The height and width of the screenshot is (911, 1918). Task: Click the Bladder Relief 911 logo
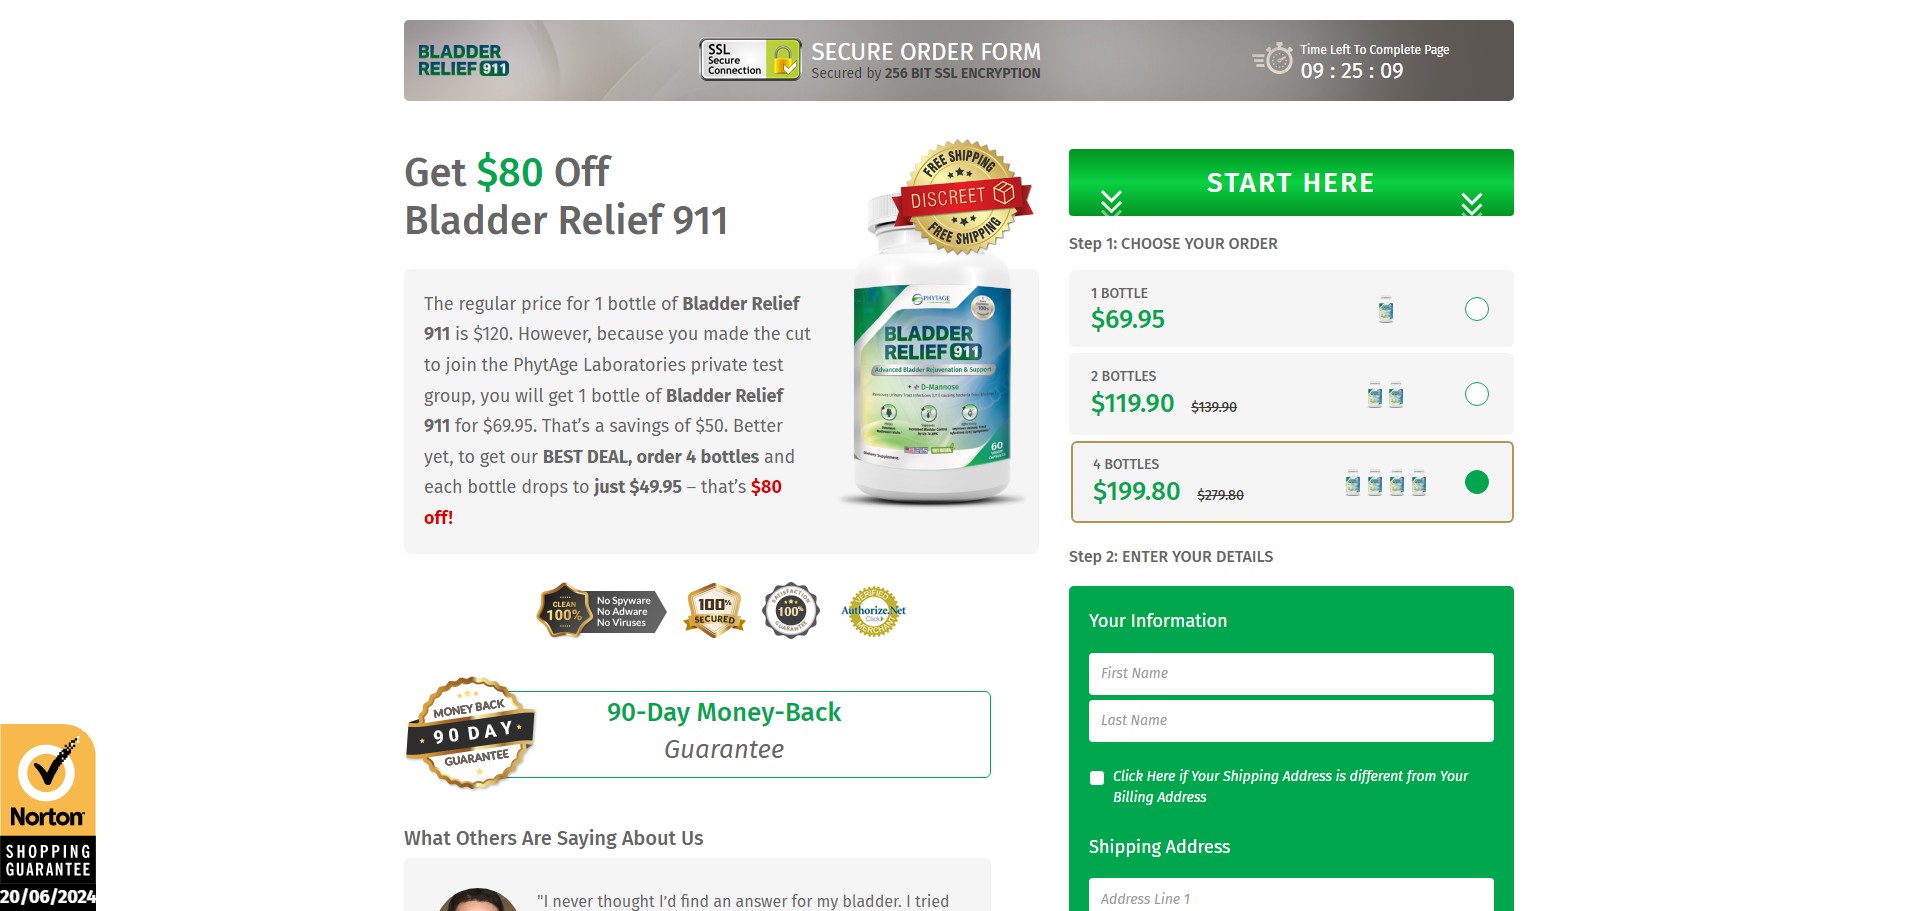tap(463, 60)
